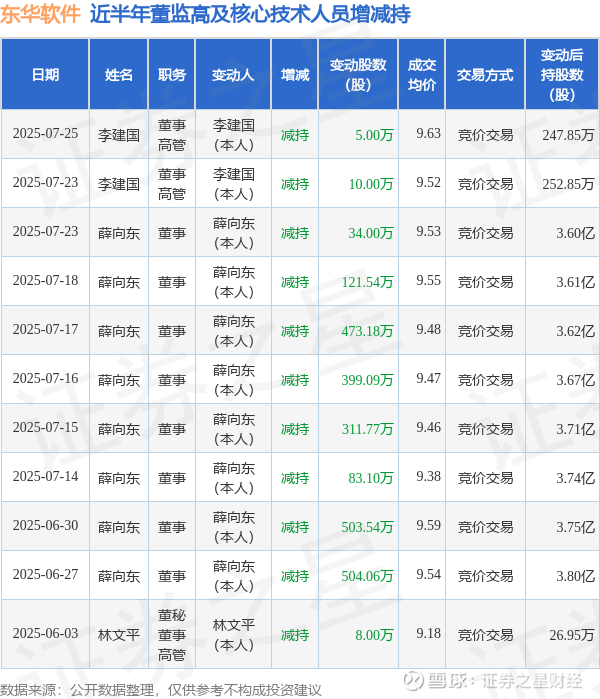Select the date 2025-07-17

click(x=45, y=330)
